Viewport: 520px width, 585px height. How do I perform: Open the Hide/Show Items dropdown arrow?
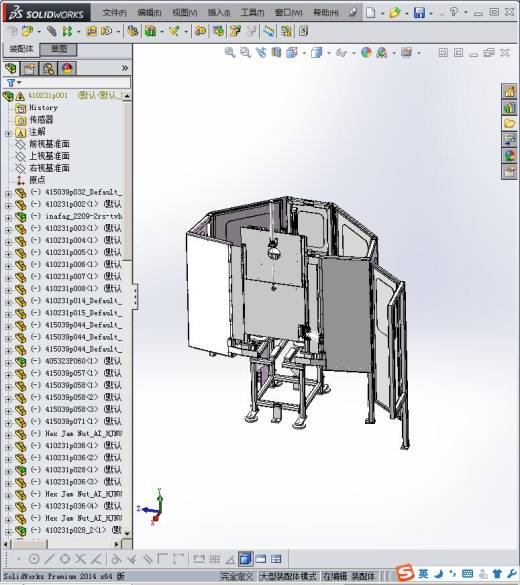[354, 53]
